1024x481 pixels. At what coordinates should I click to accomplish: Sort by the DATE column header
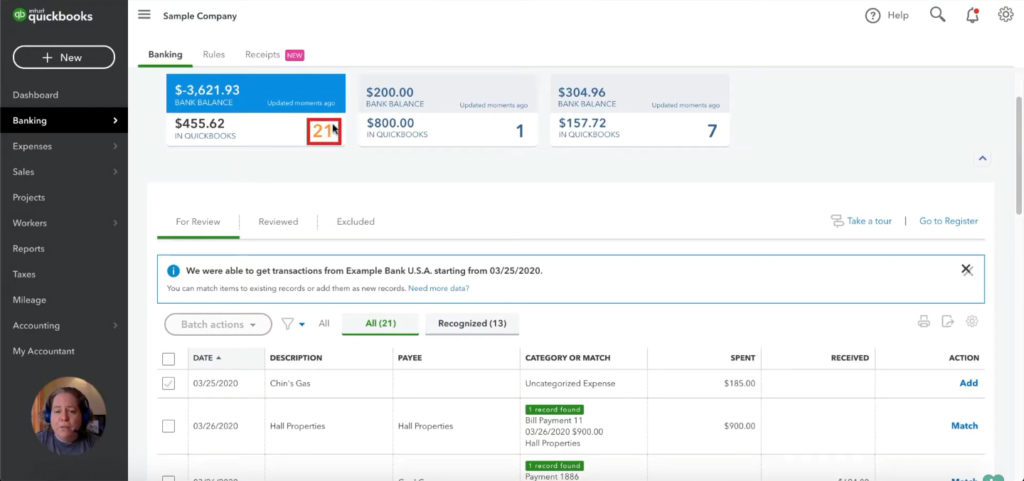(x=207, y=358)
